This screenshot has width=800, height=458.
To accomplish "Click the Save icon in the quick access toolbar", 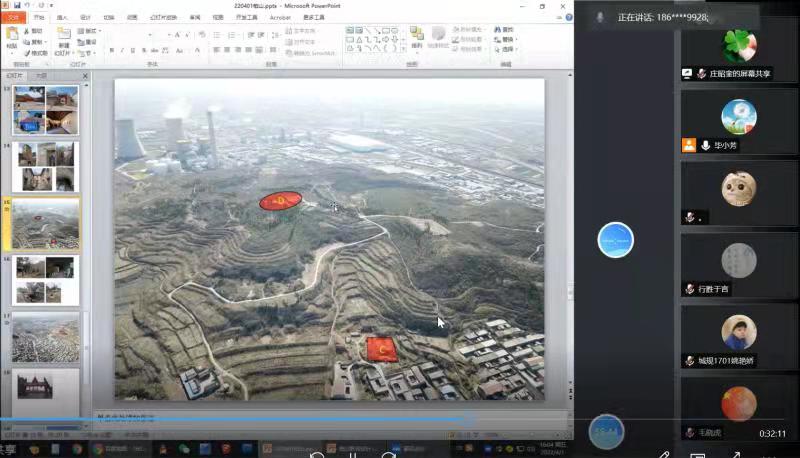I will [17, 6].
